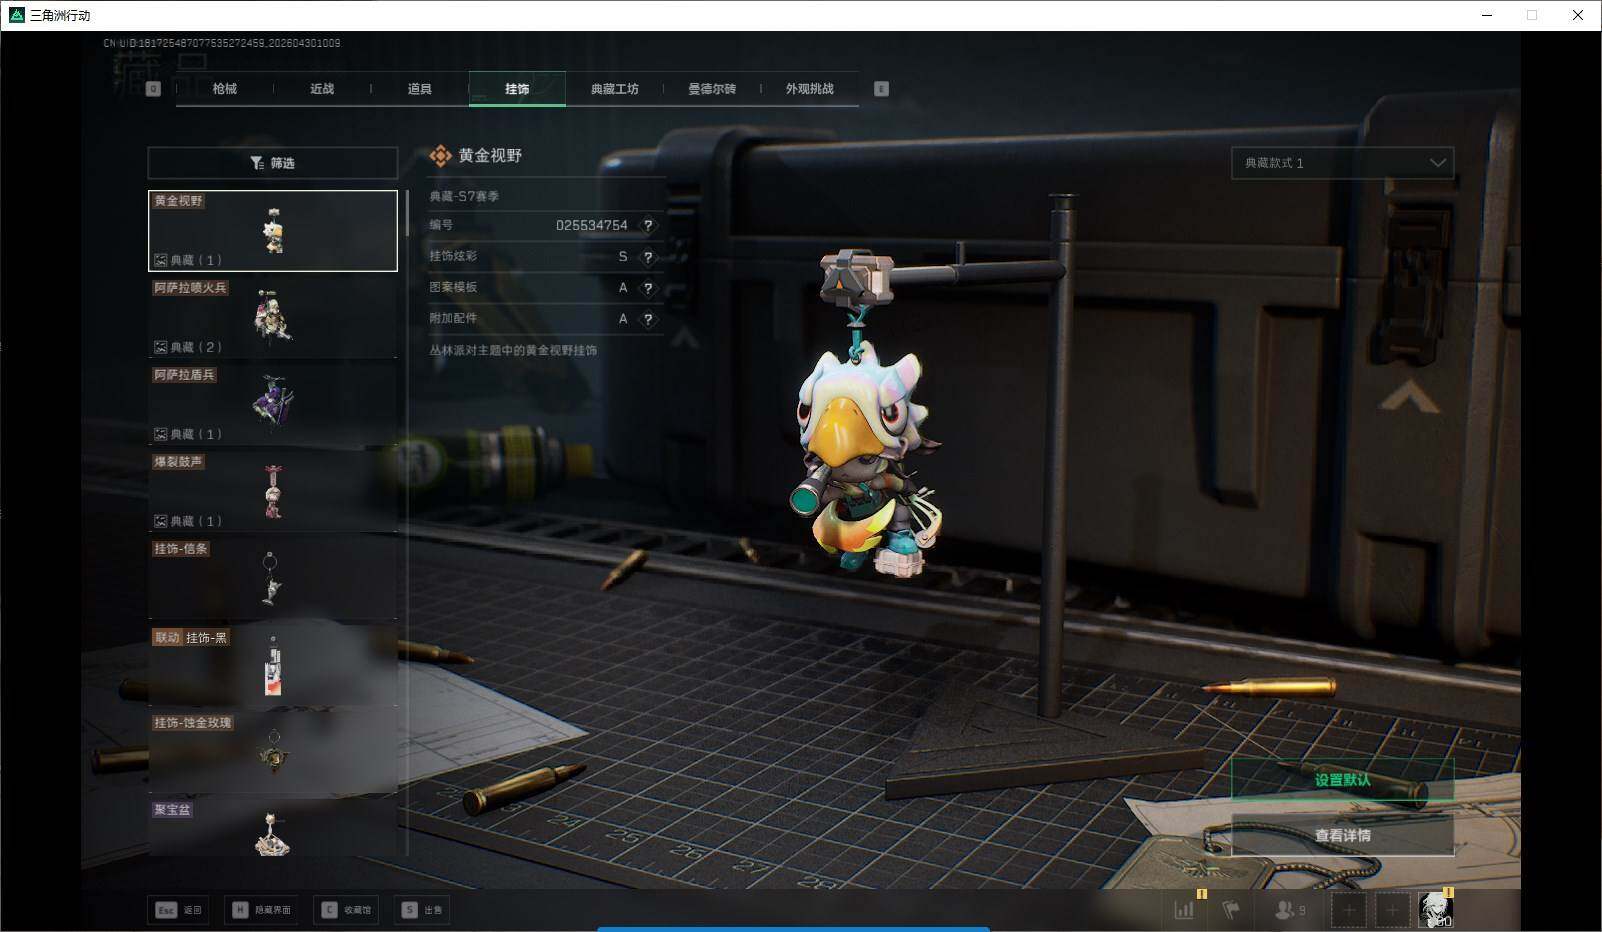Image resolution: width=1602 pixels, height=932 pixels.
Task: Click the 典藏 icon on 爆裂鼓声 card
Action: coord(160,521)
